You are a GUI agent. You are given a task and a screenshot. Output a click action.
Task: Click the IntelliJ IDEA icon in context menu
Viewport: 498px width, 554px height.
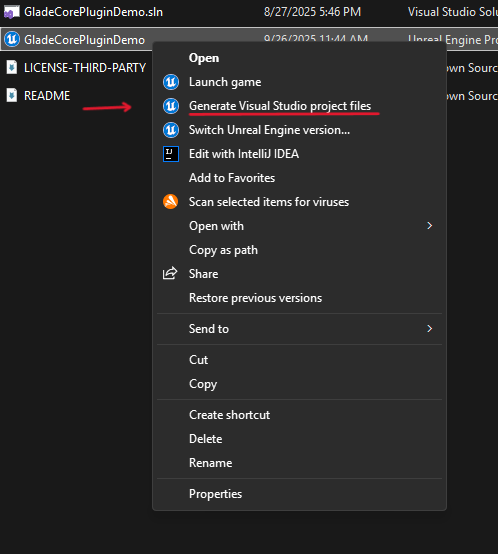[x=171, y=154]
